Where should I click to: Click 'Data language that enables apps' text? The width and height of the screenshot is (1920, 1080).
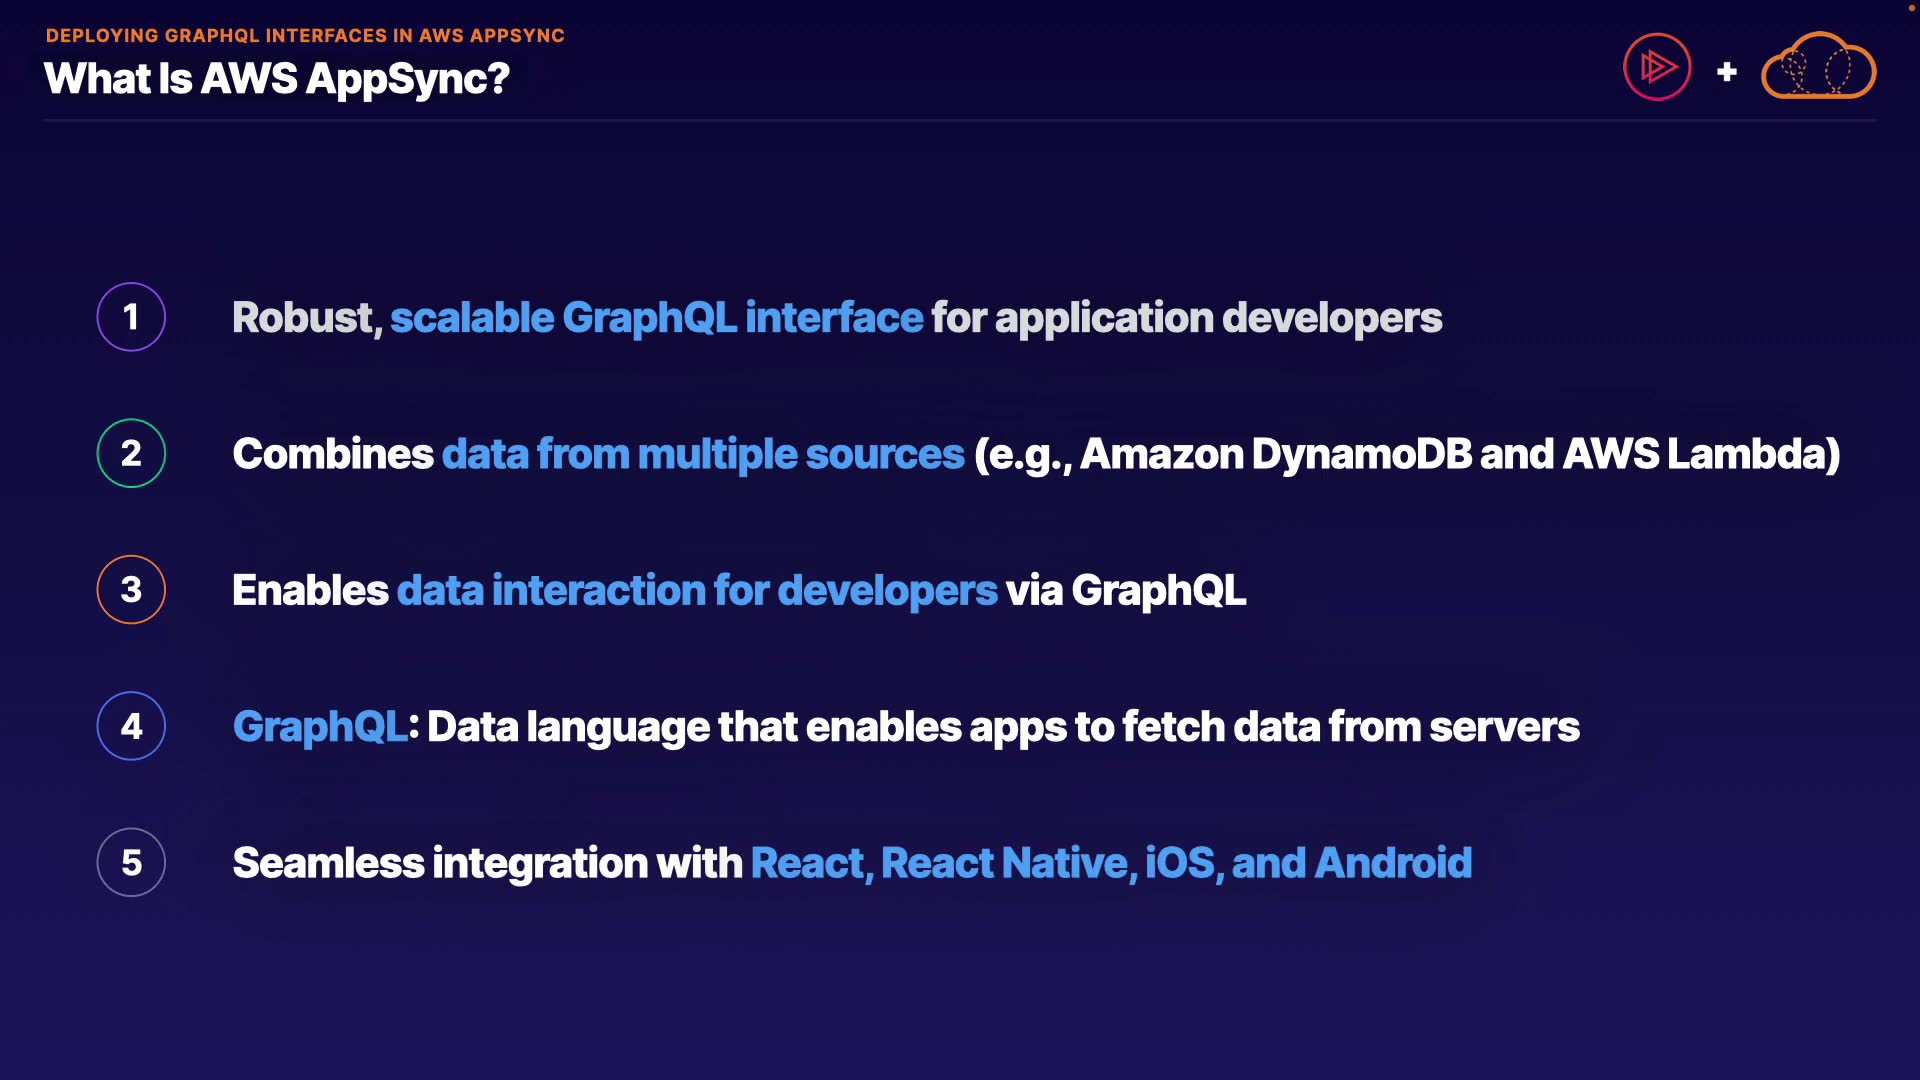[x=745, y=727]
